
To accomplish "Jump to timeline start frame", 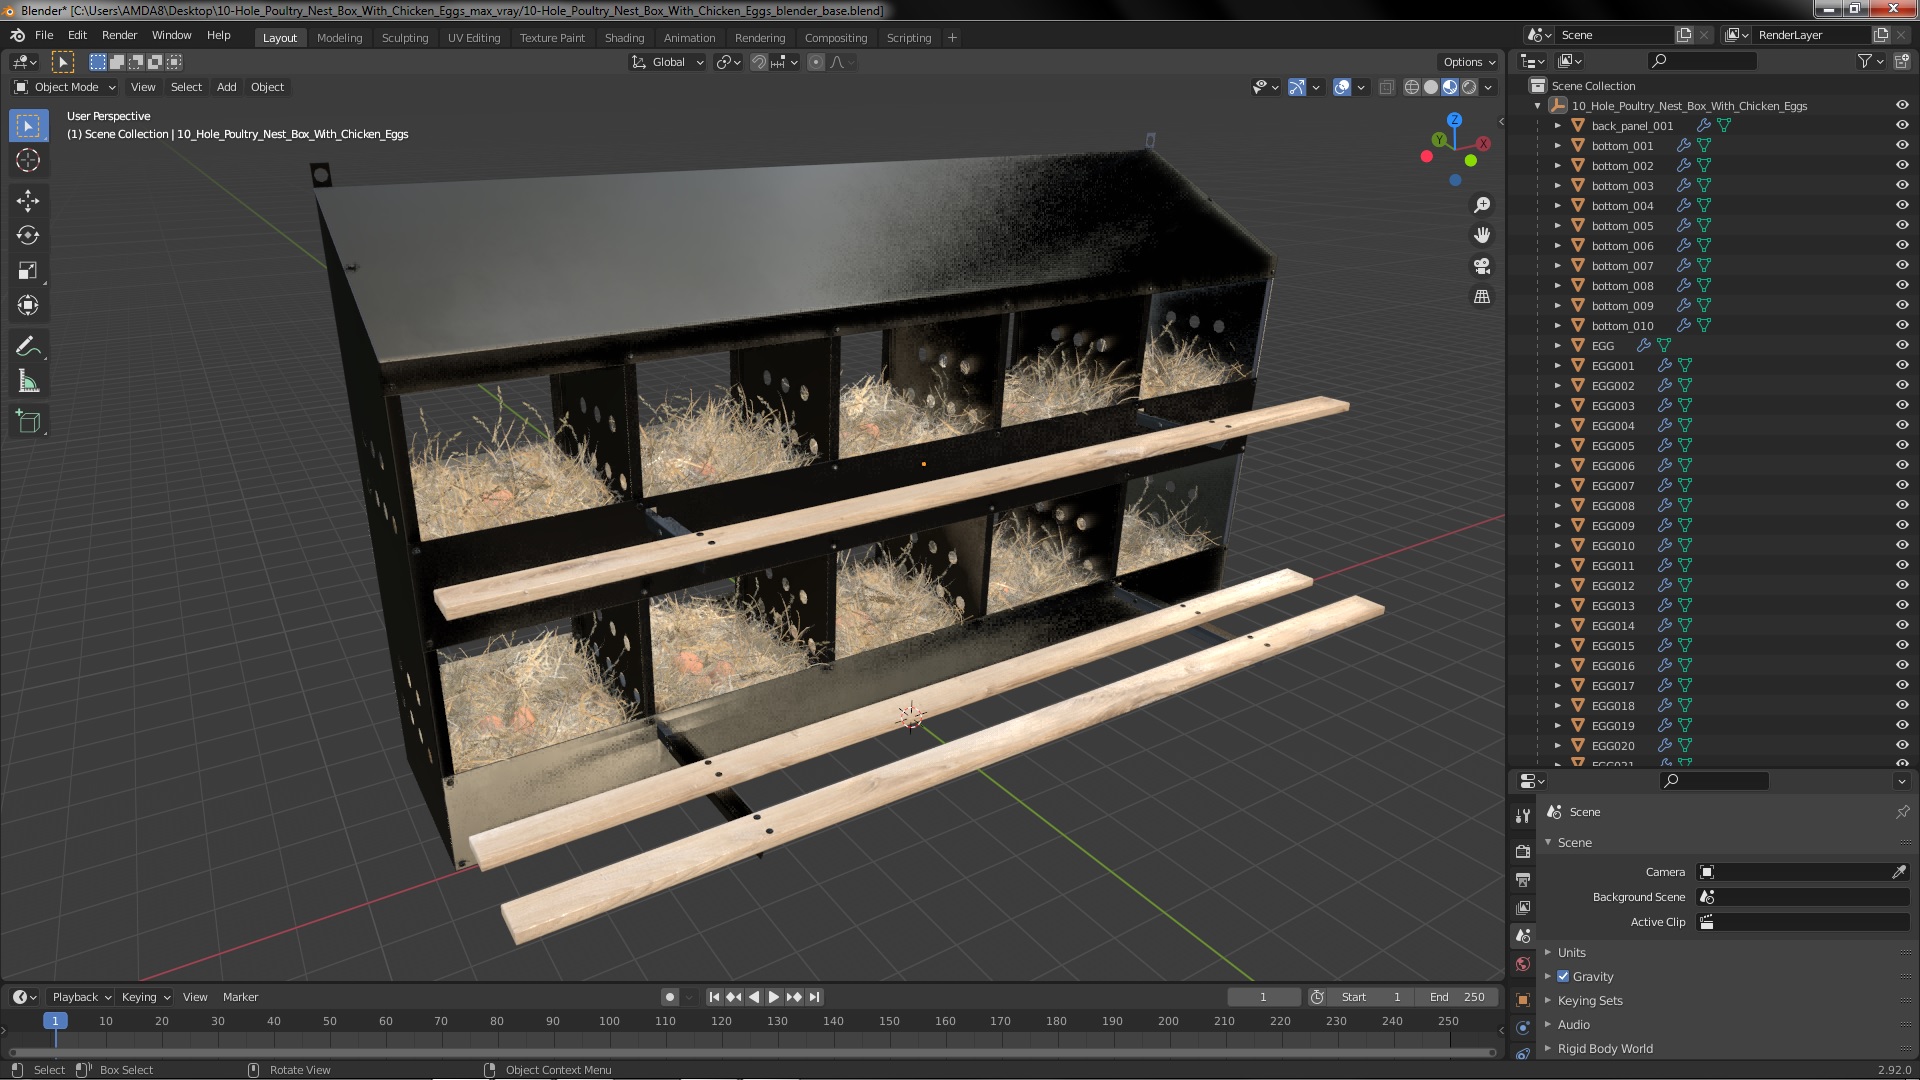I will pyautogui.click(x=714, y=997).
